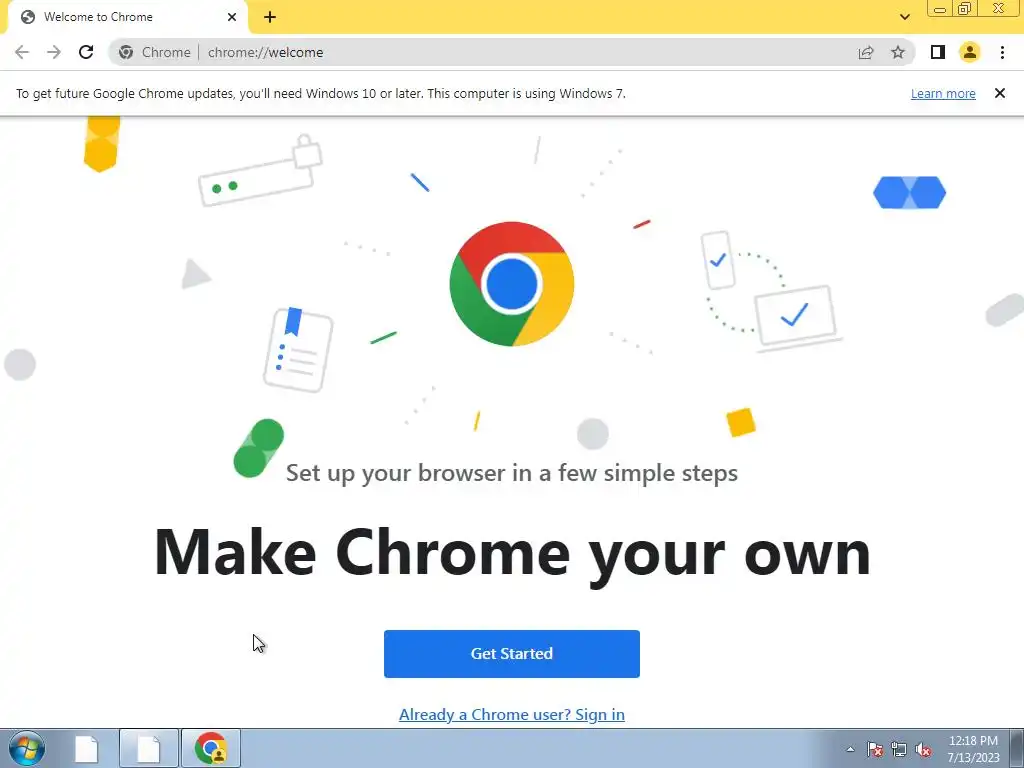Dismiss the Windows 7 update infobar
This screenshot has height=768, width=1024.
[x=1000, y=93]
